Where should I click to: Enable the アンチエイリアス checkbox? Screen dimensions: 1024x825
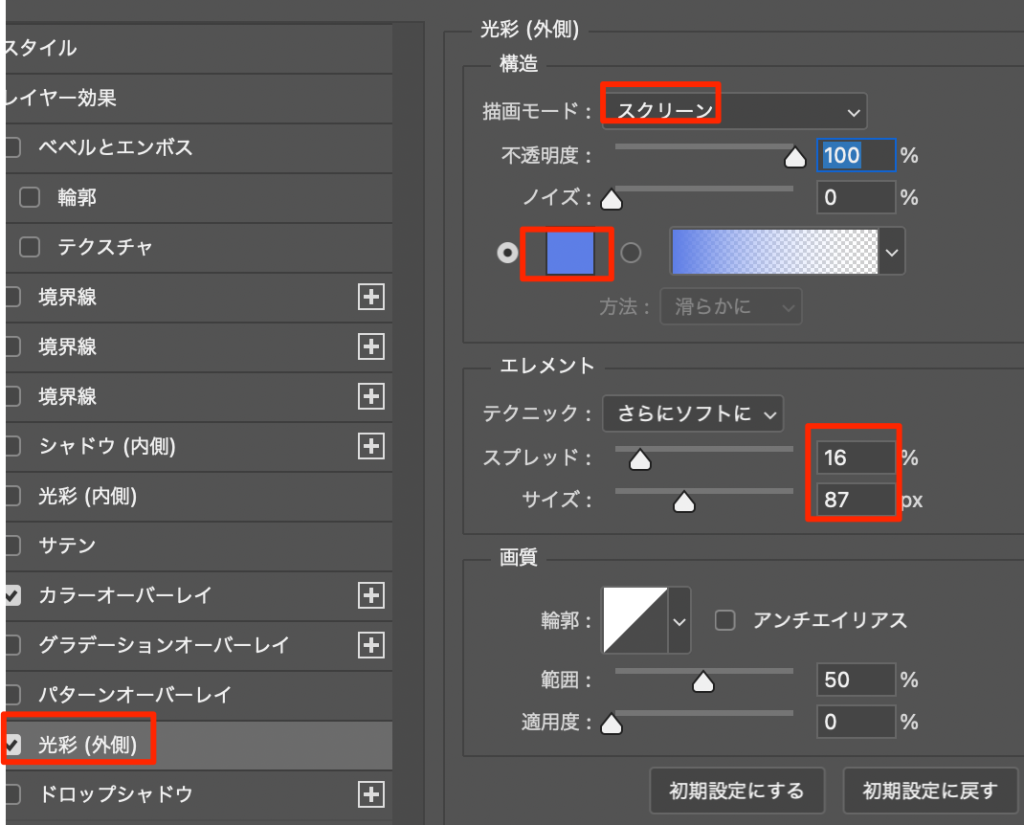pos(725,621)
